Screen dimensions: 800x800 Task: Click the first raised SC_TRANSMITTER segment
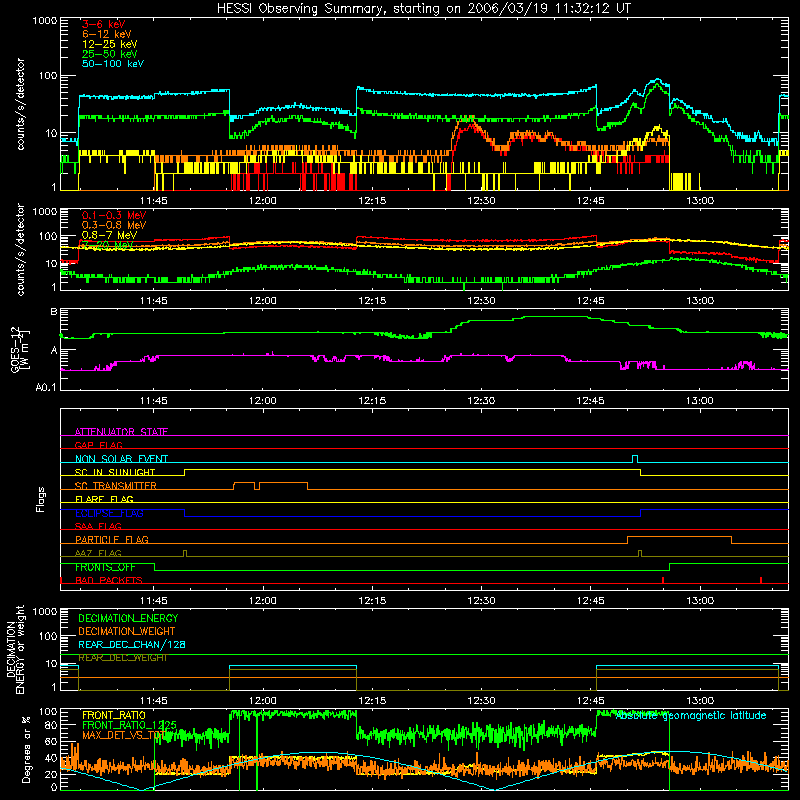coord(244,483)
